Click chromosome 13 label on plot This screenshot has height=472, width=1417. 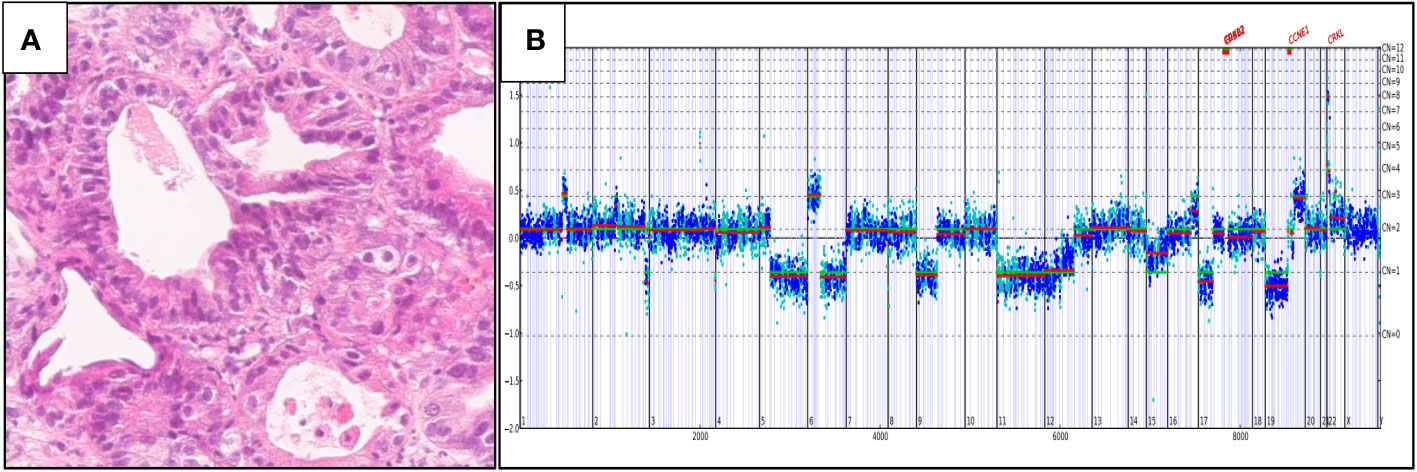1097,422
